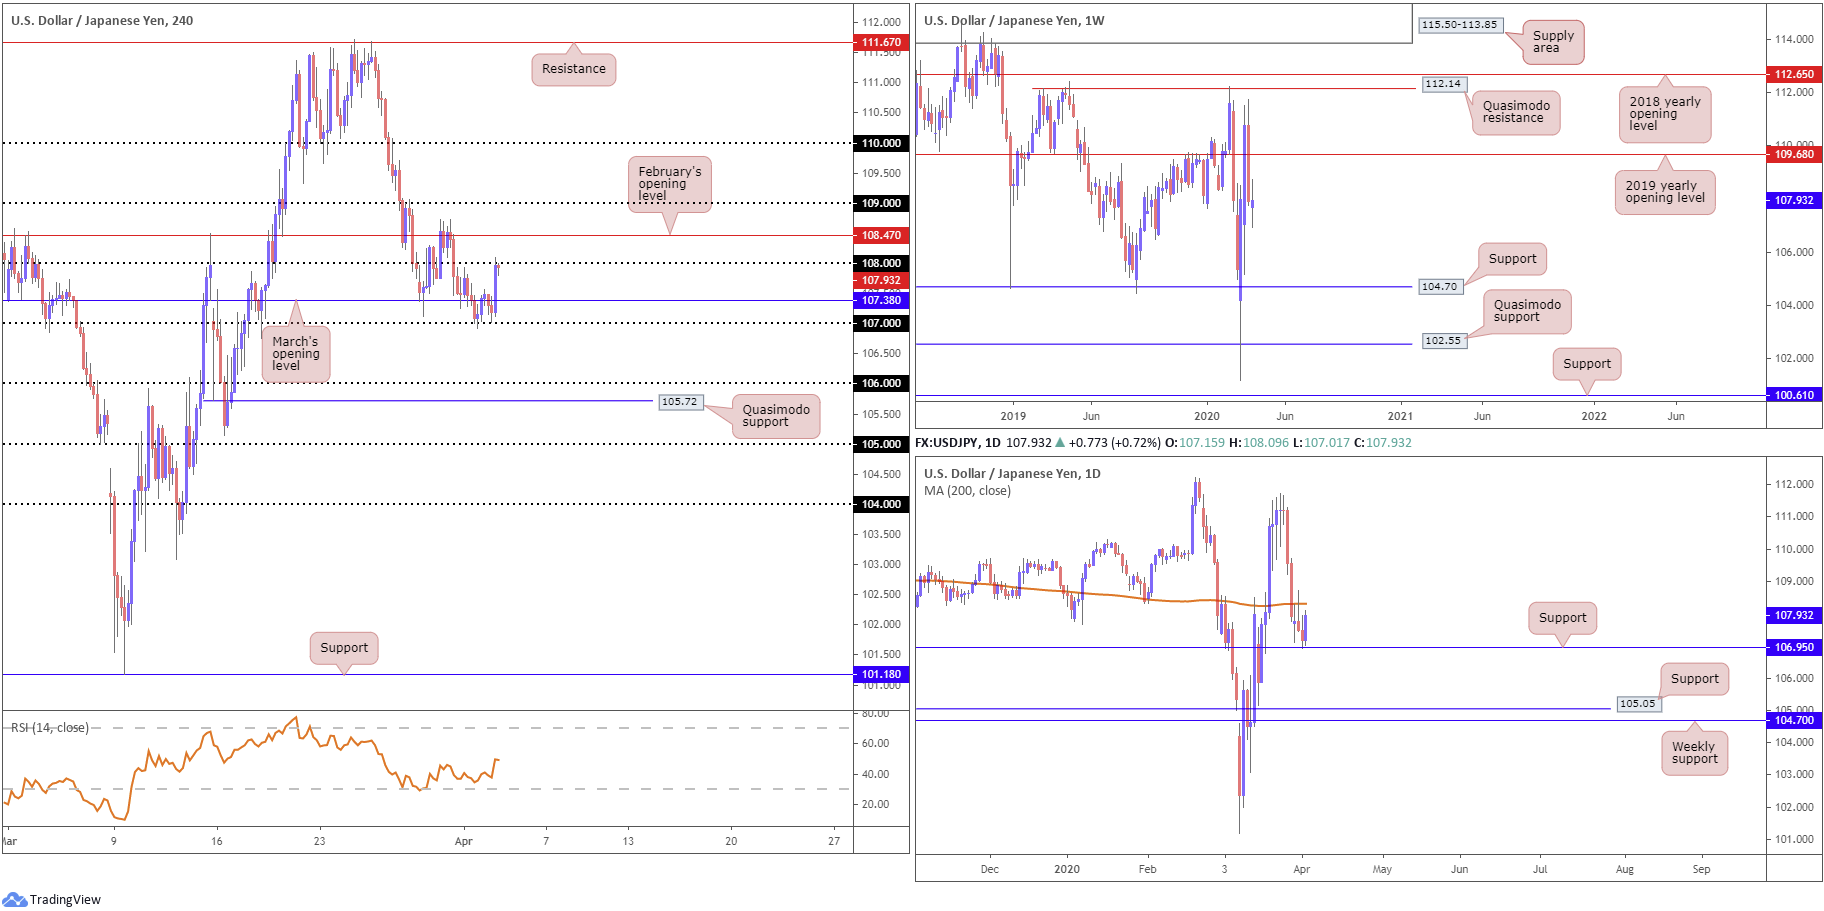
Task: Click the Resistance callout on the 240 chart
Action: (574, 68)
